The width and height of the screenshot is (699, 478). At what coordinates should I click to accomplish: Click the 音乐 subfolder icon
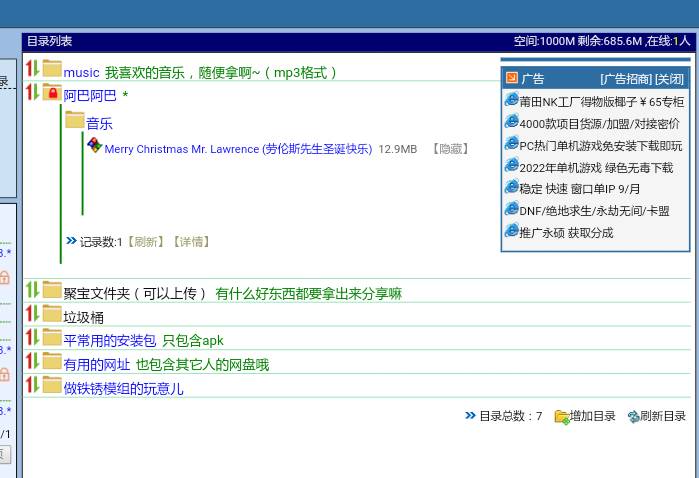click(x=75, y=121)
